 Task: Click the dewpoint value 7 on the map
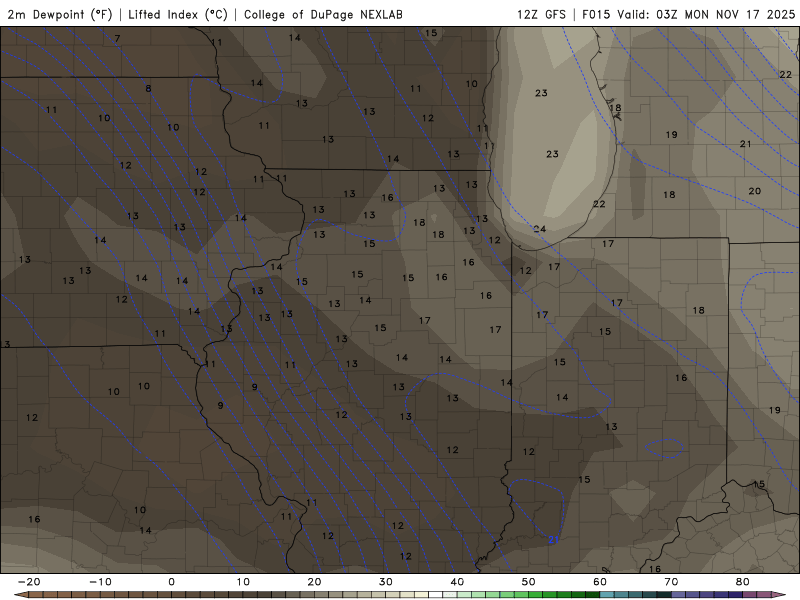tap(118, 38)
